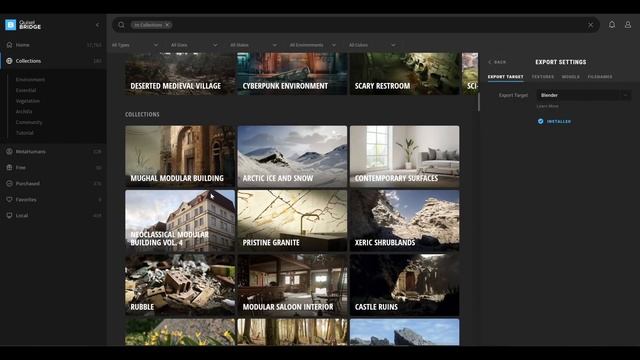Open Arctic Ice and Snow collection
This screenshot has width=640, height=360.
click(292, 156)
